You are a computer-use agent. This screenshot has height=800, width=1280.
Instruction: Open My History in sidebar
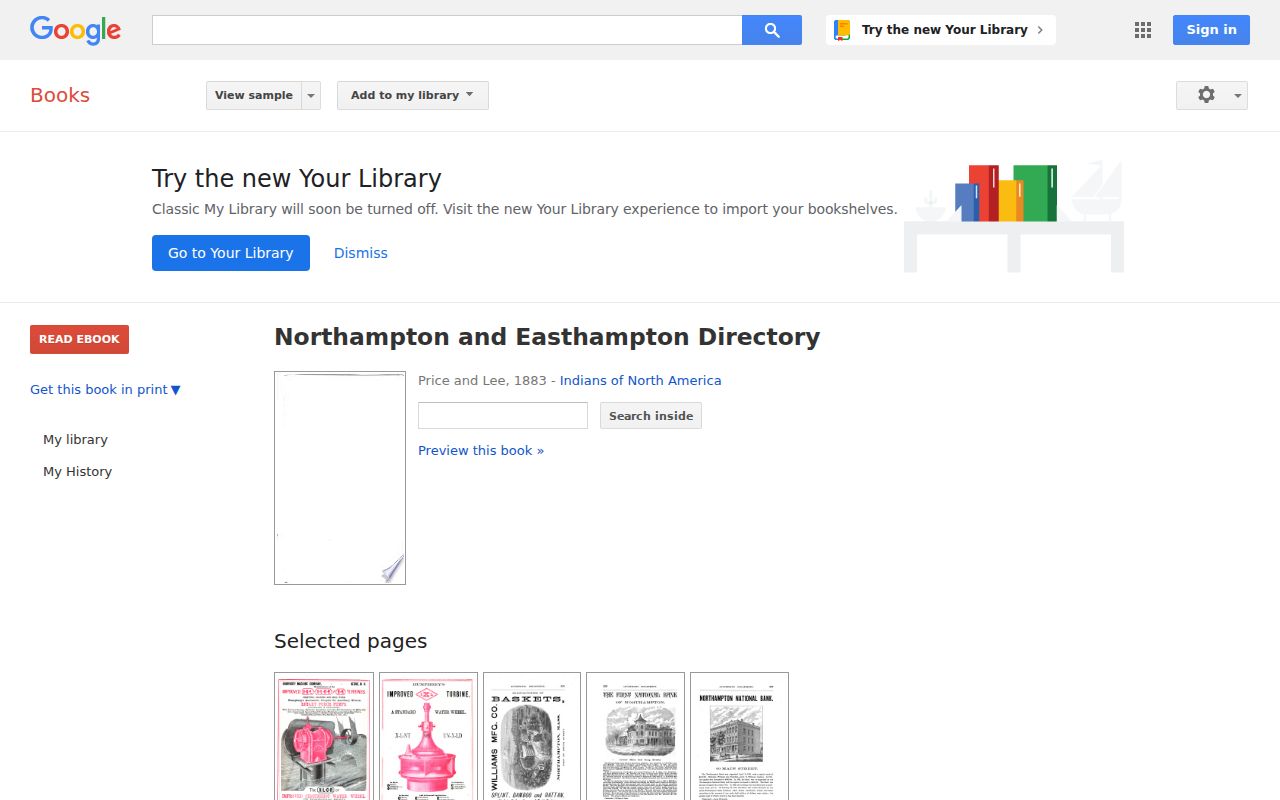click(77, 472)
